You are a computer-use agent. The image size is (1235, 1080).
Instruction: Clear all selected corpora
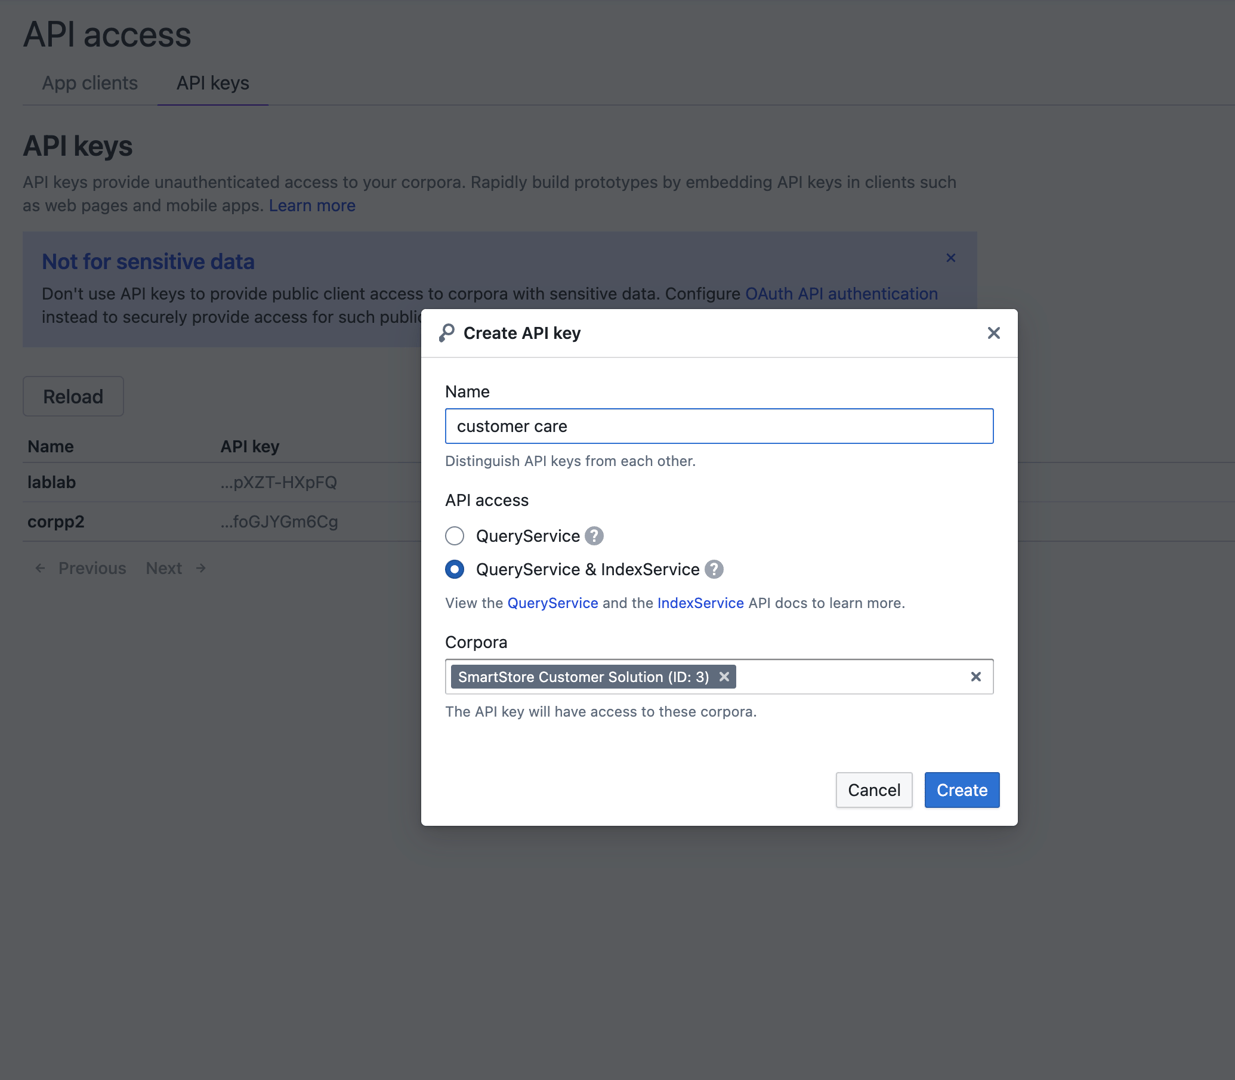click(x=976, y=677)
